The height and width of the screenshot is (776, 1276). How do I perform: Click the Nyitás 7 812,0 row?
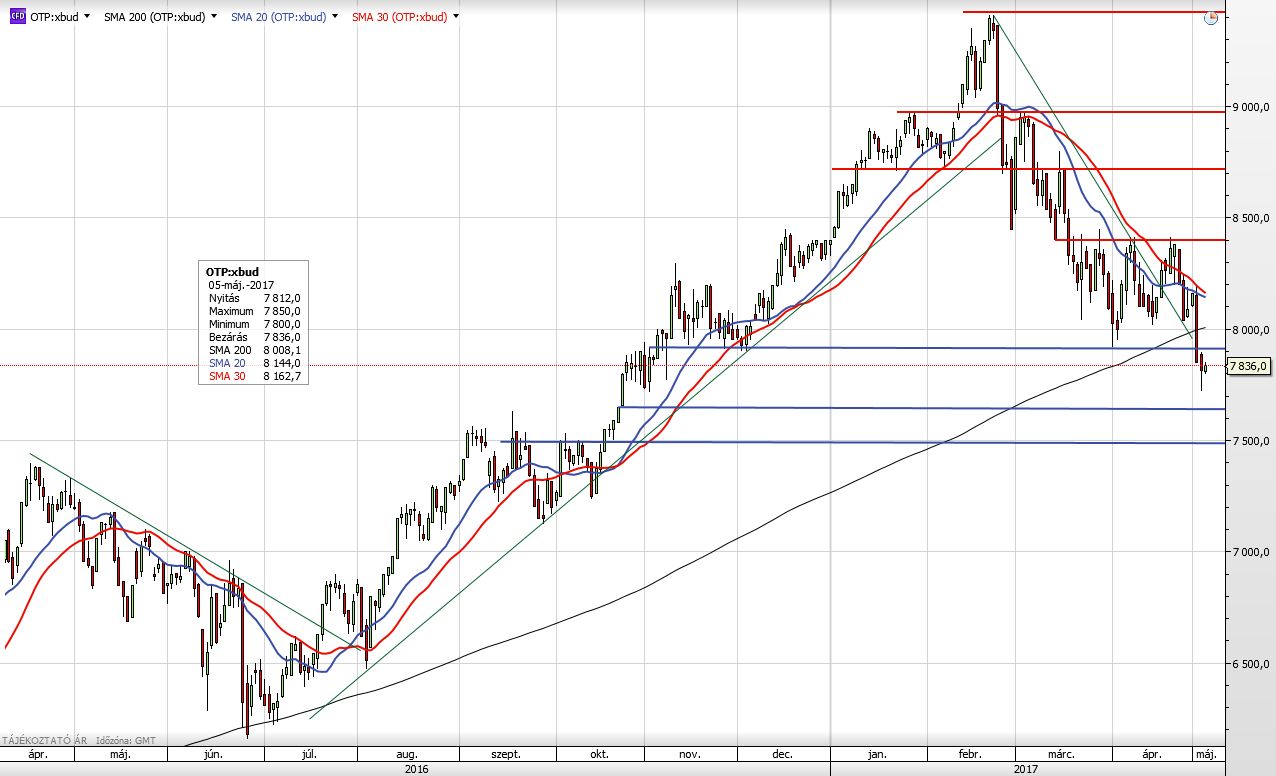click(254, 298)
